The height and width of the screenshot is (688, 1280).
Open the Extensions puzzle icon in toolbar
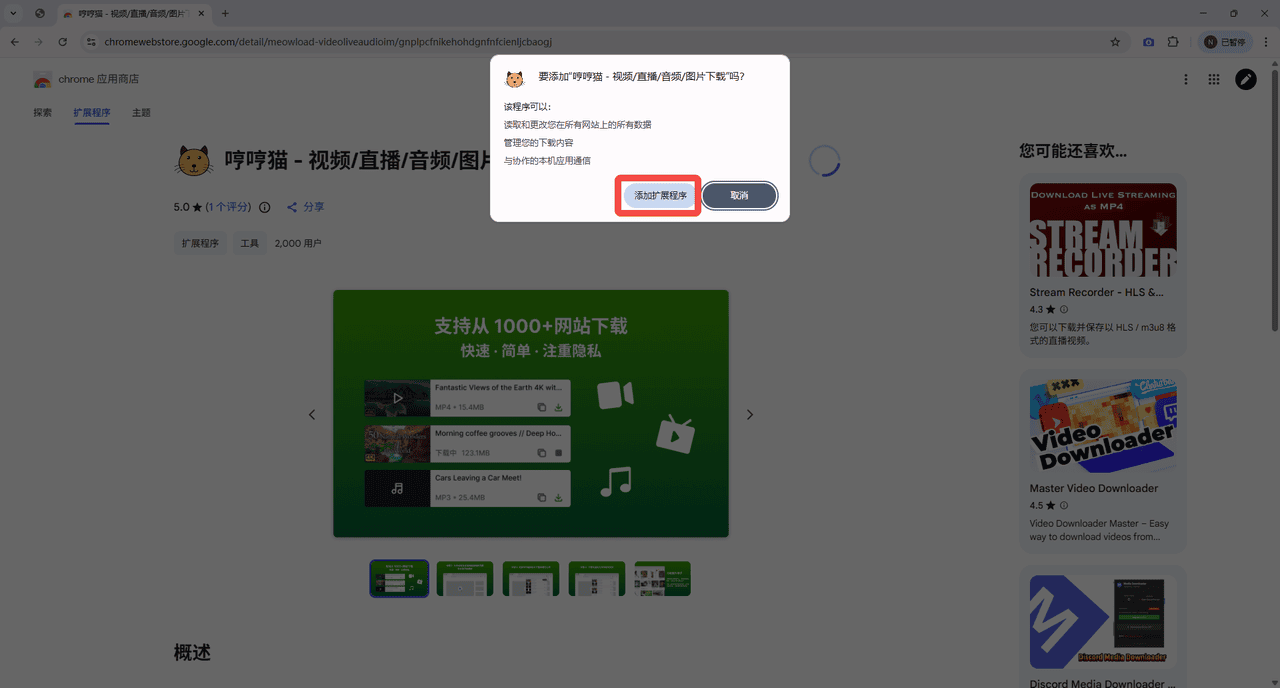click(1174, 42)
